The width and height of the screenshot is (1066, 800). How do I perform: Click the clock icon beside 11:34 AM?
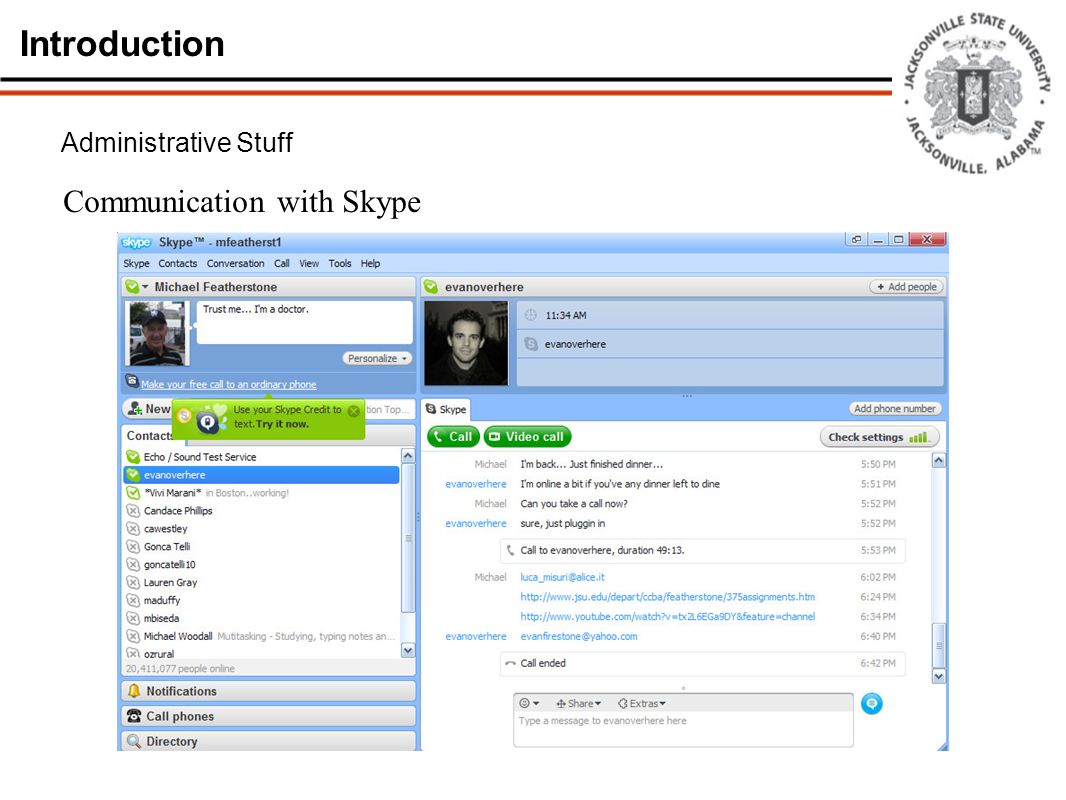coord(531,315)
